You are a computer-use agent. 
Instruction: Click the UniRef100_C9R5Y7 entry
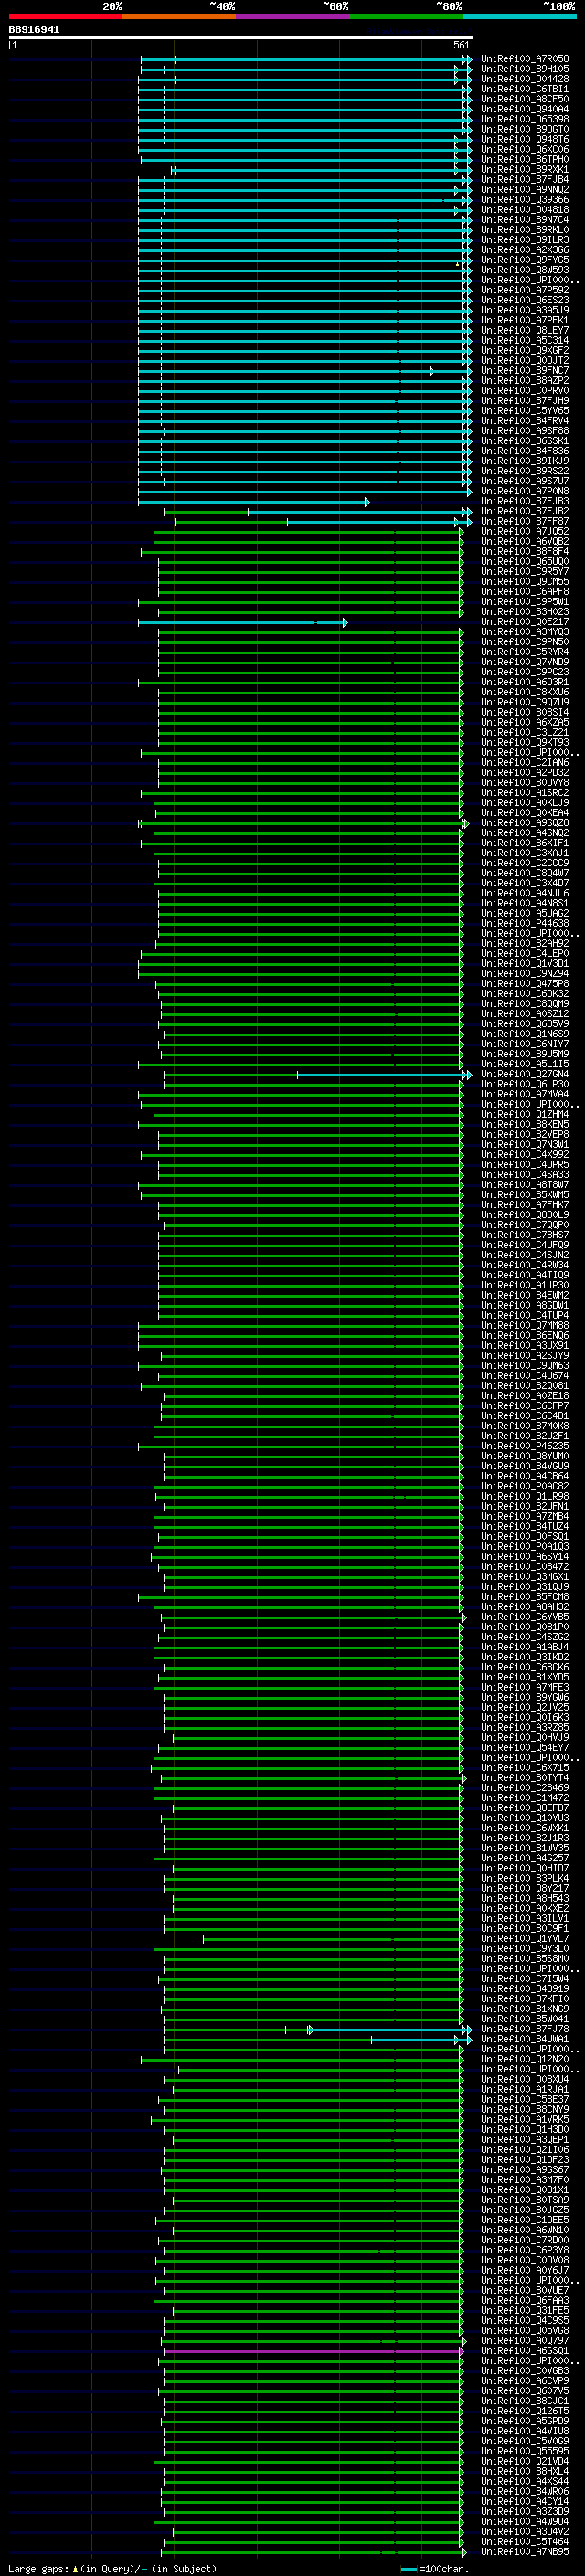[525, 571]
